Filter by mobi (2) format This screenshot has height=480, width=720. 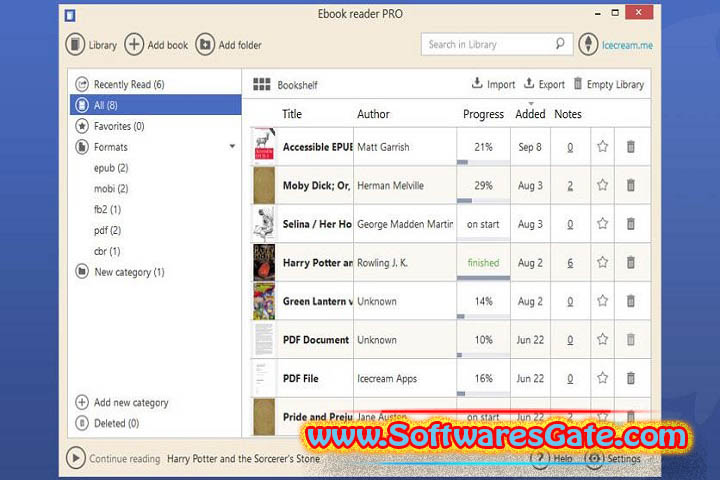pyautogui.click(x=111, y=188)
